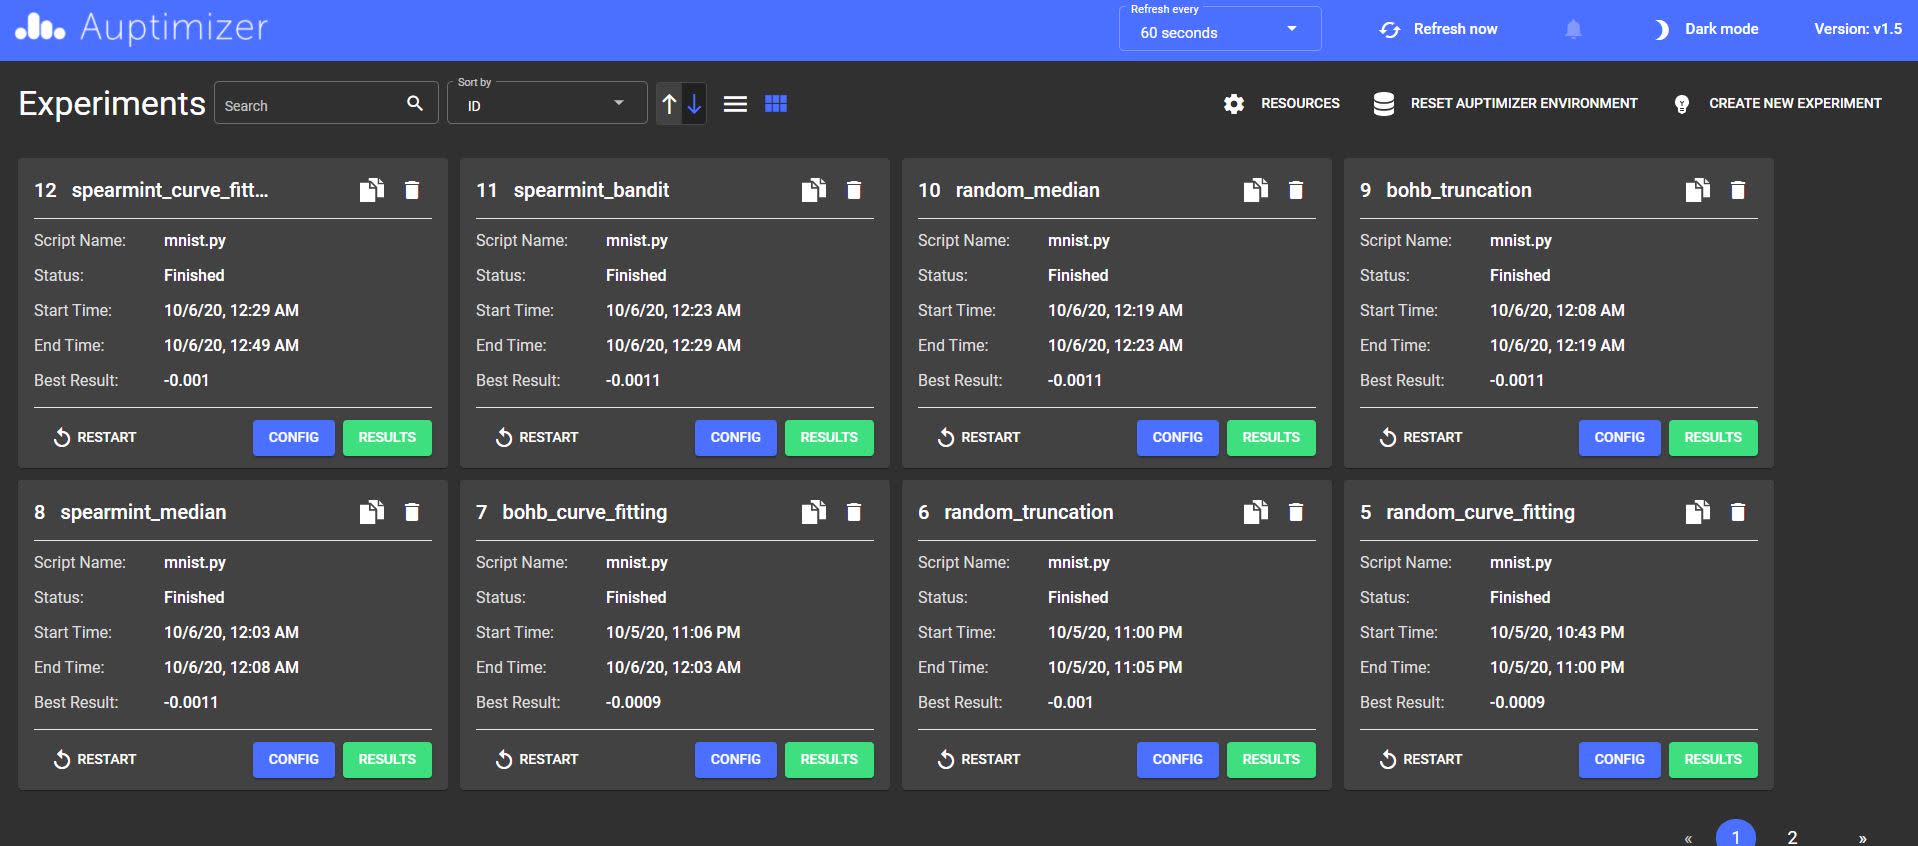View RESULTS of bohb_curve_fitting
Screen dimensions: 1918x846
click(x=829, y=760)
